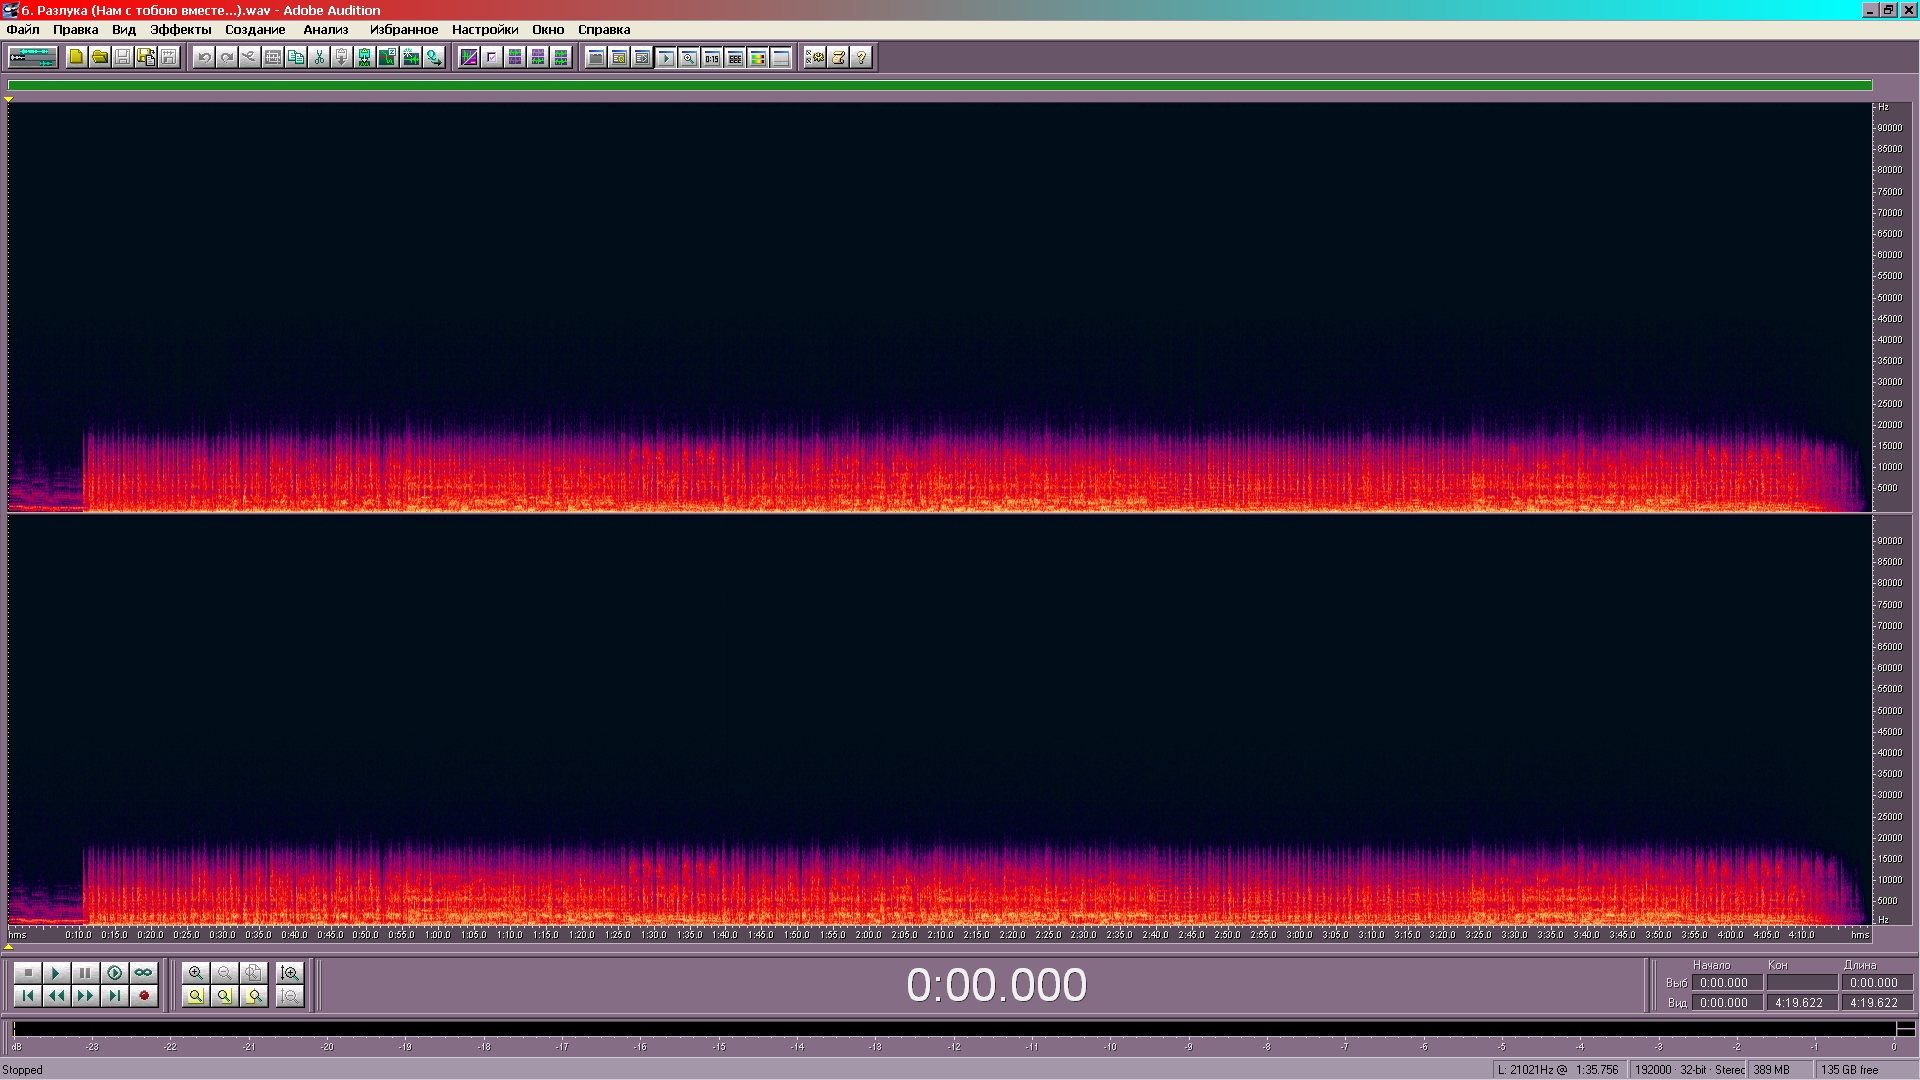
Task: Open the Избранное menu
Action: click(x=404, y=29)
